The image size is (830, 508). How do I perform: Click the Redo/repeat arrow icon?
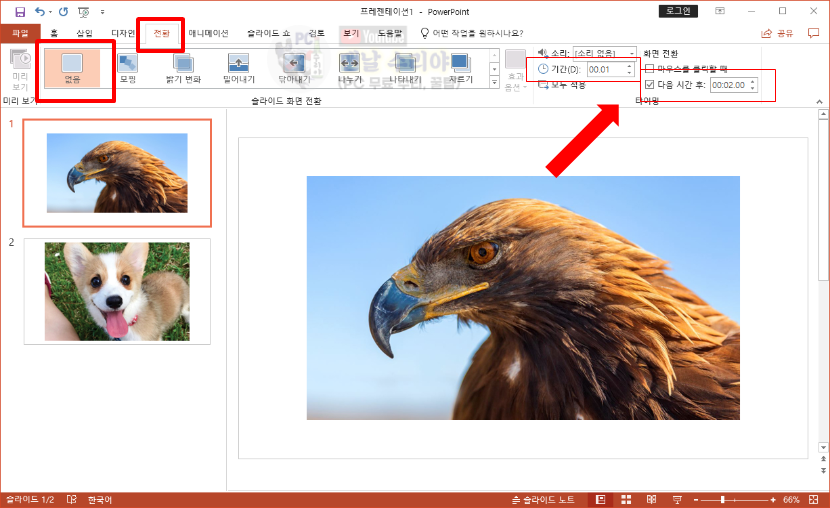(x=64, y=12)
